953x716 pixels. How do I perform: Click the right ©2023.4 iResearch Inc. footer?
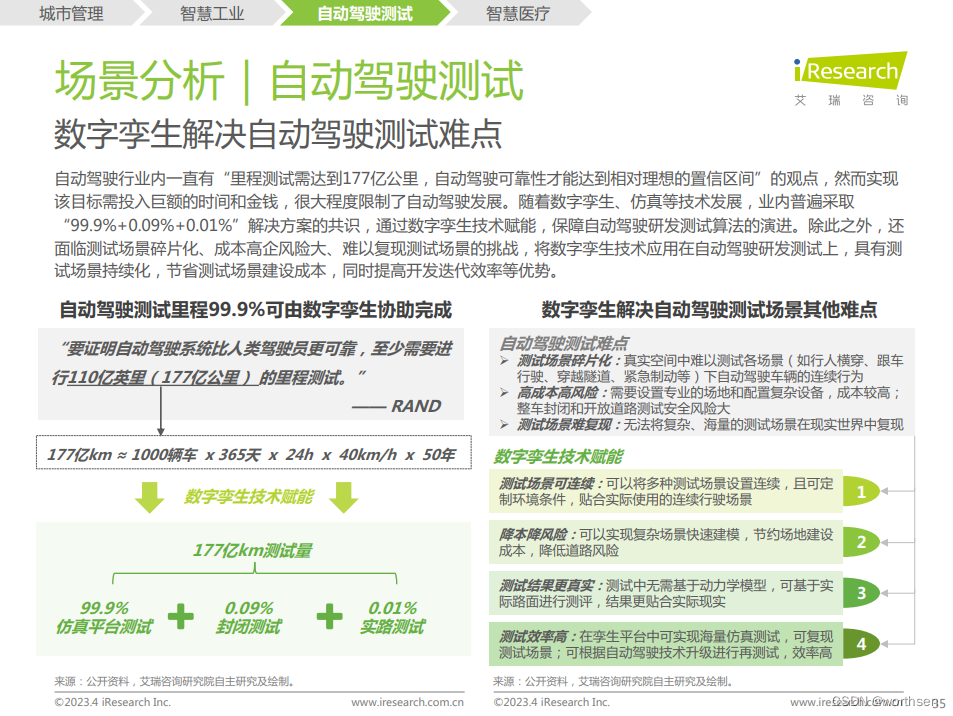551,703
